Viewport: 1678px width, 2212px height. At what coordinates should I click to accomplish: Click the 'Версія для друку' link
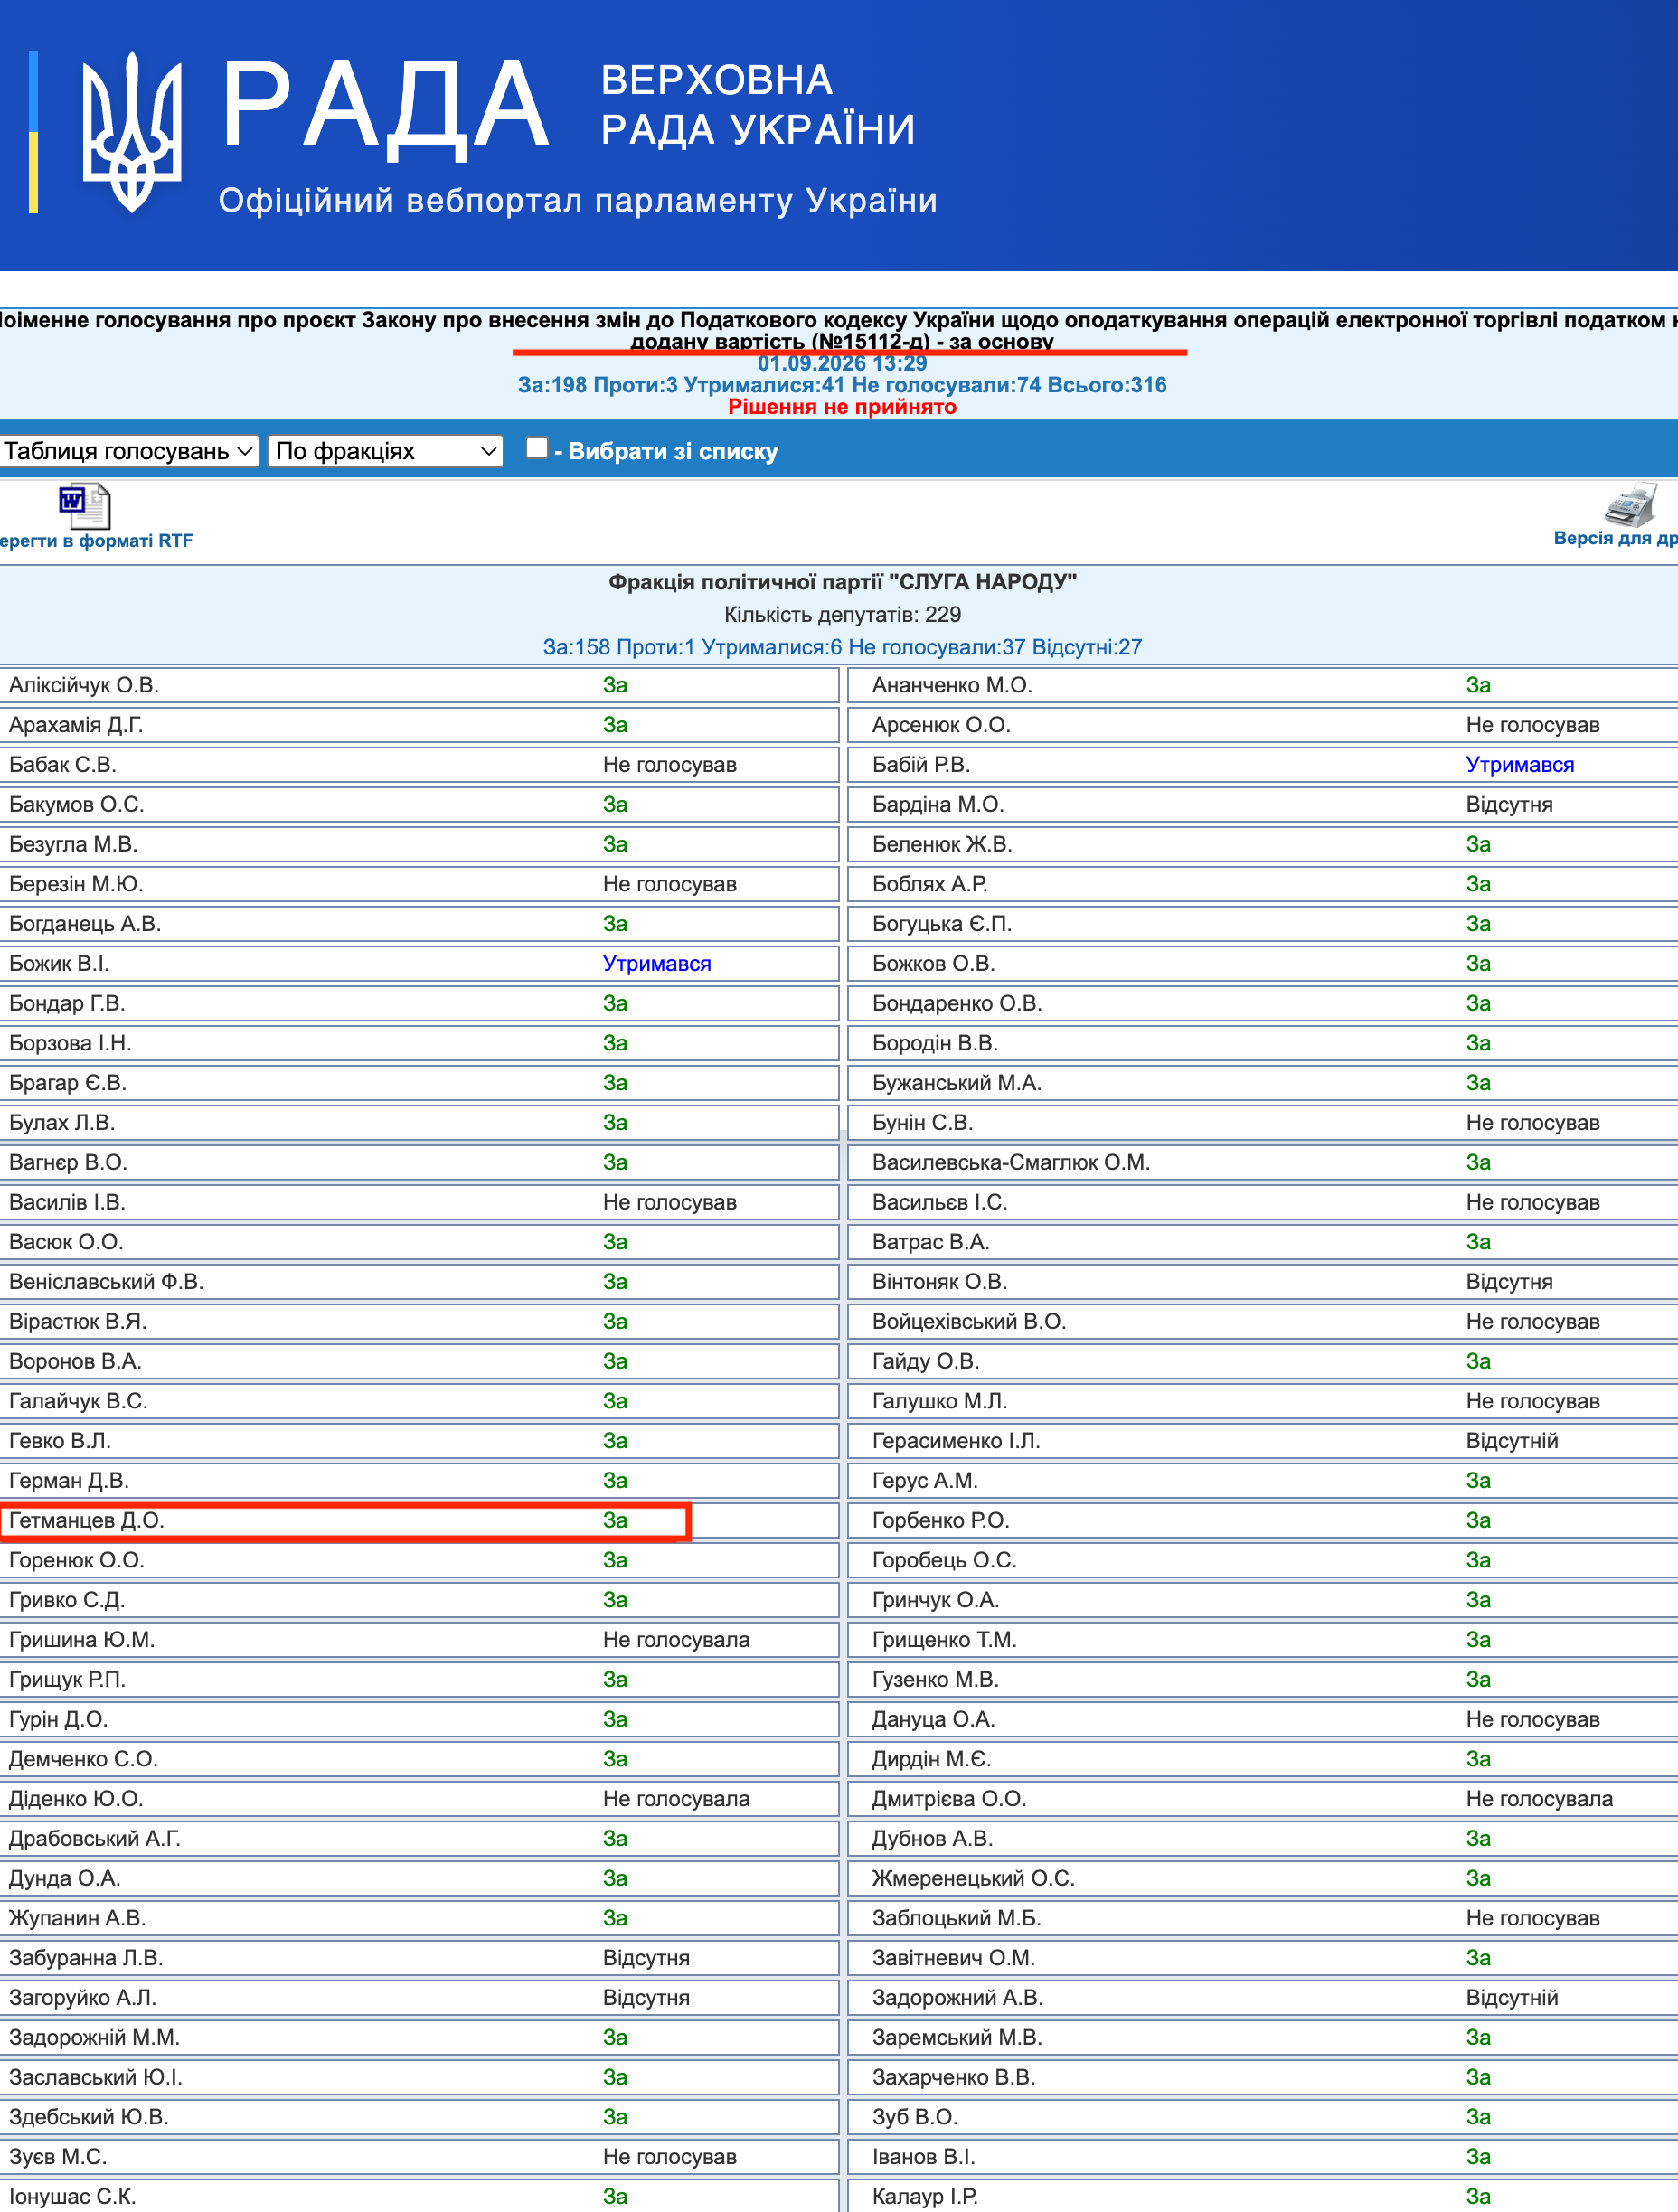(1615, 538)
